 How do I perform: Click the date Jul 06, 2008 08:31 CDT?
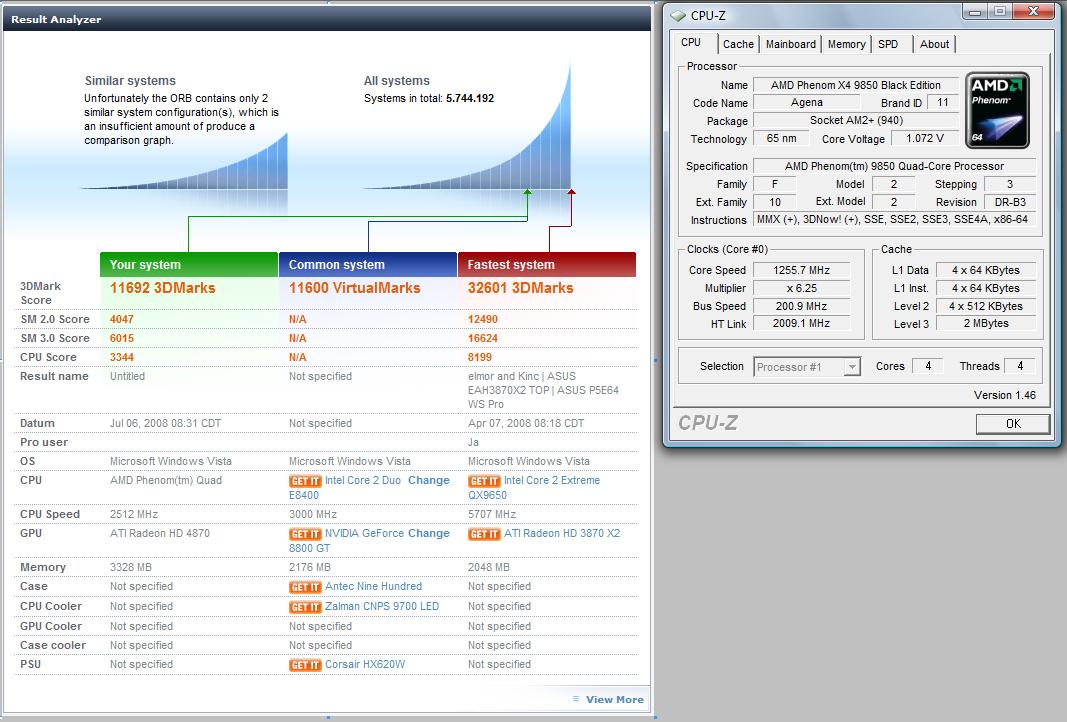point(165,423)
